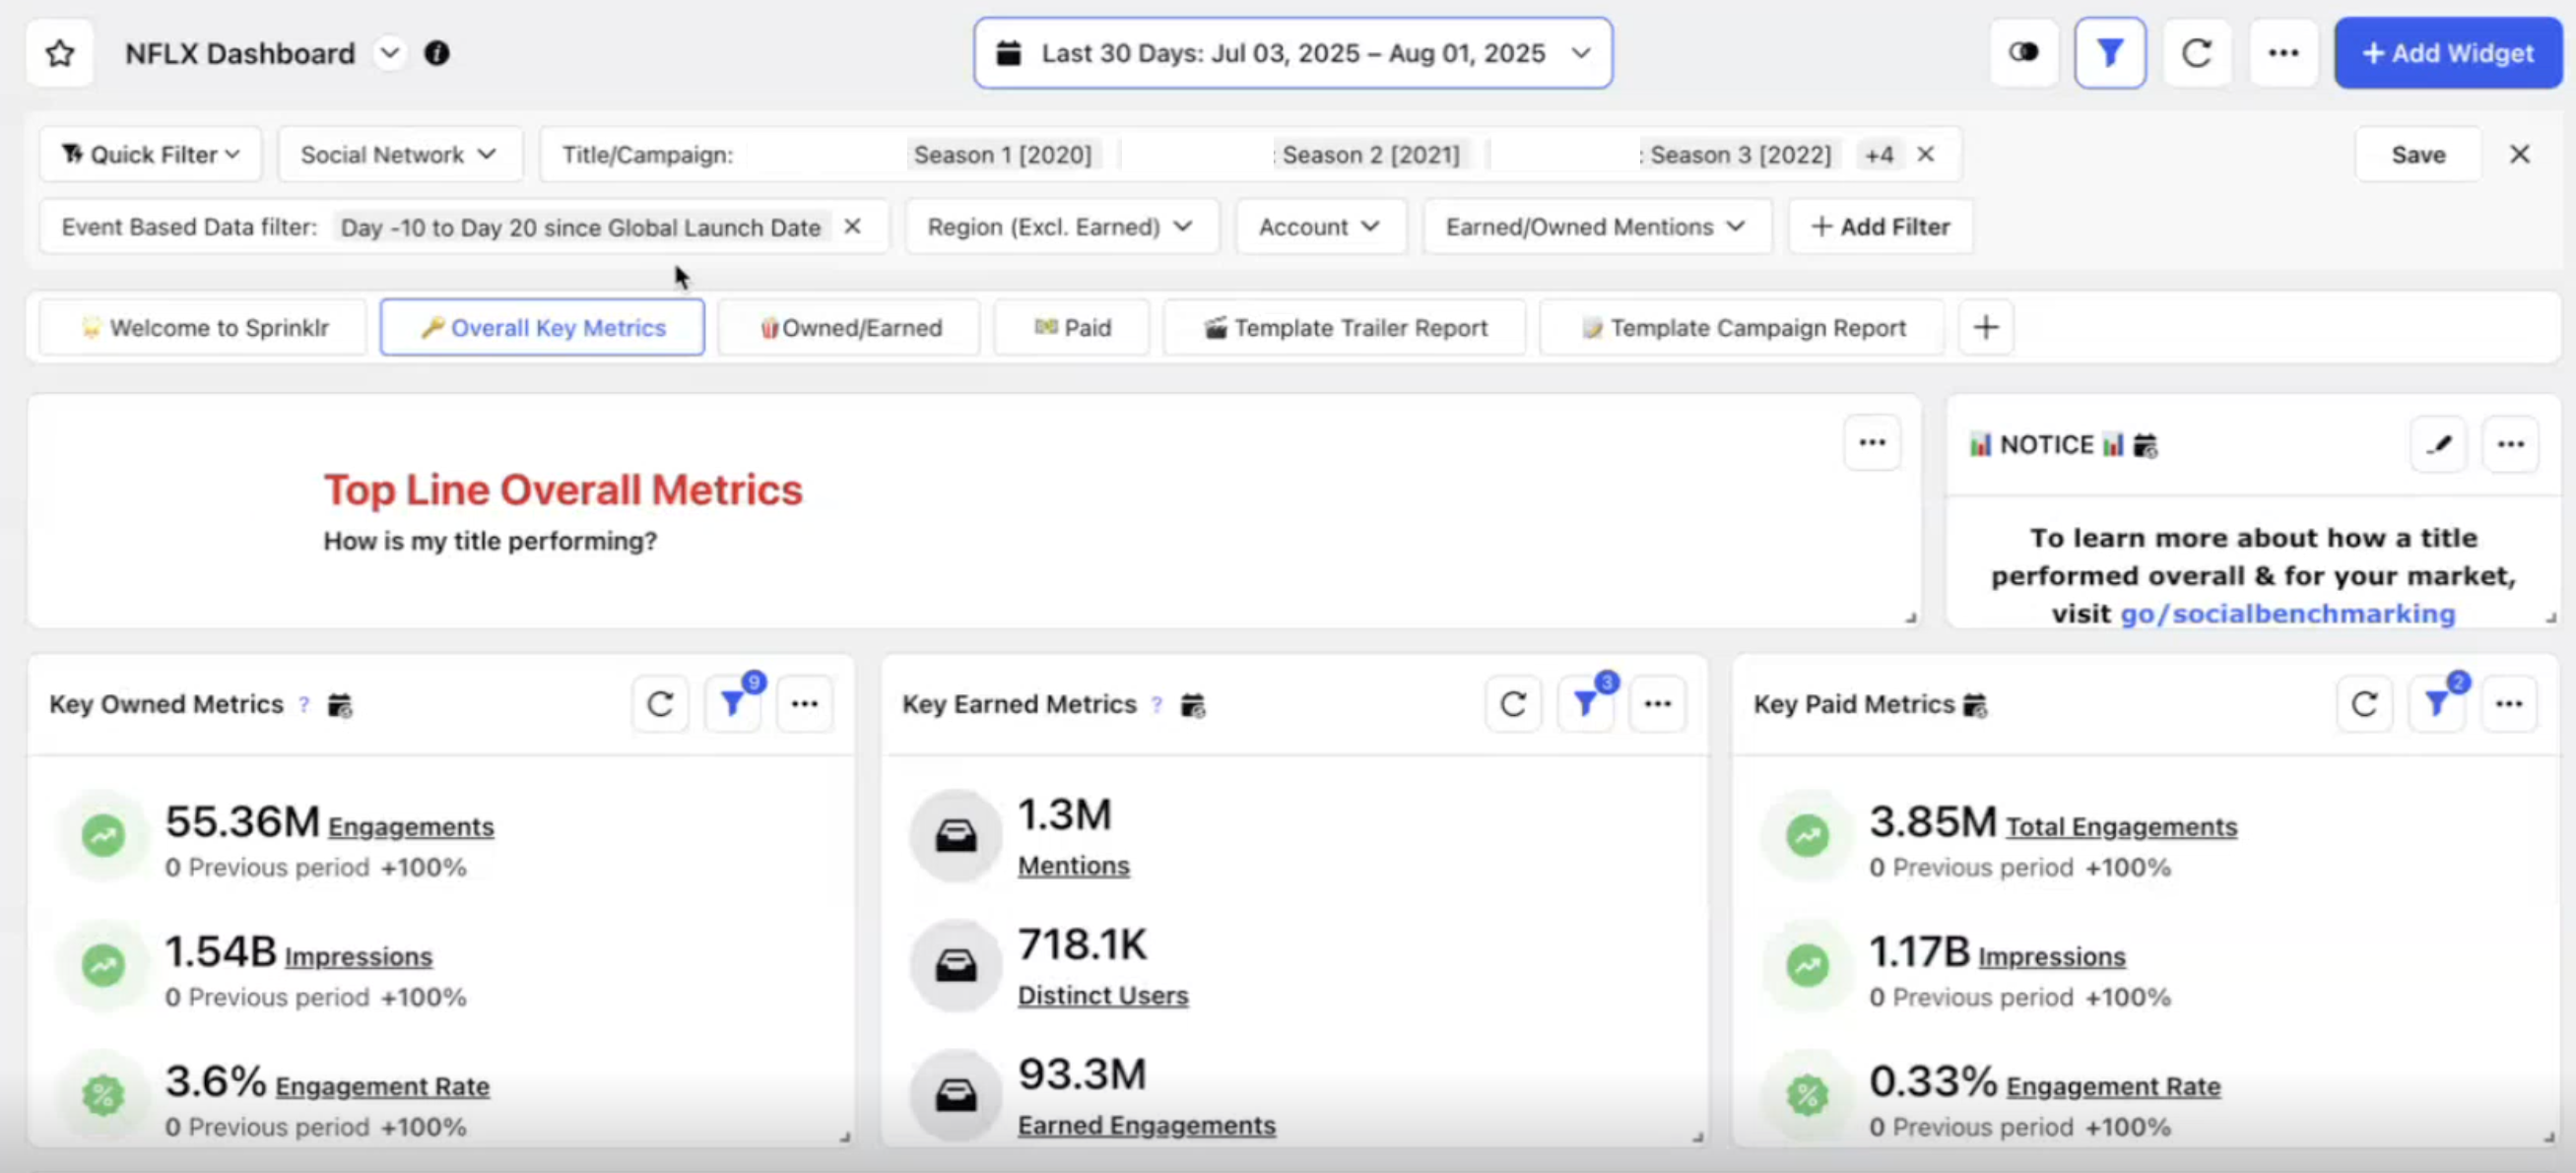Select the Season 2 [2021] filter chip

pos(1370,155)
